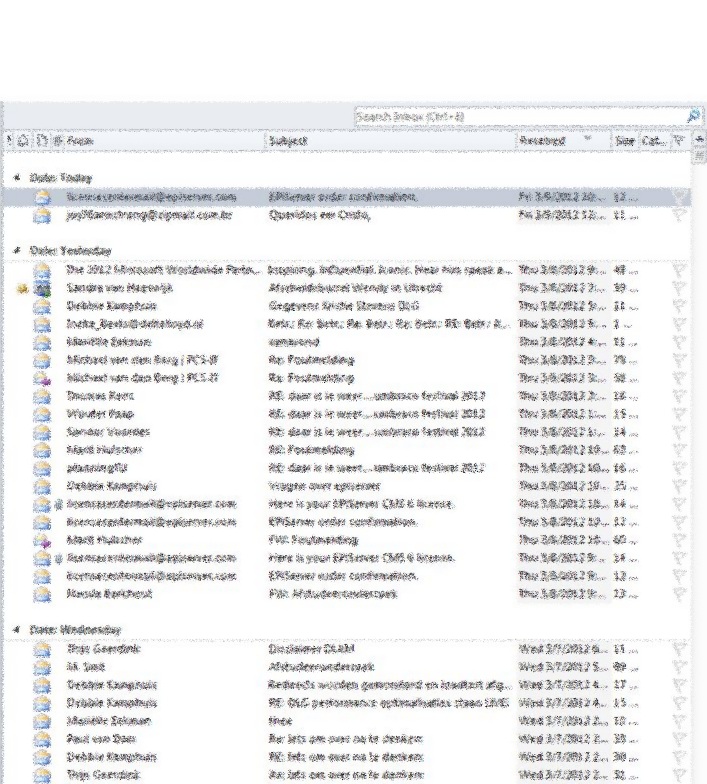Collapse the Date: Wednesday group
The image size is (707, 784).
click(x=16, y=630)
